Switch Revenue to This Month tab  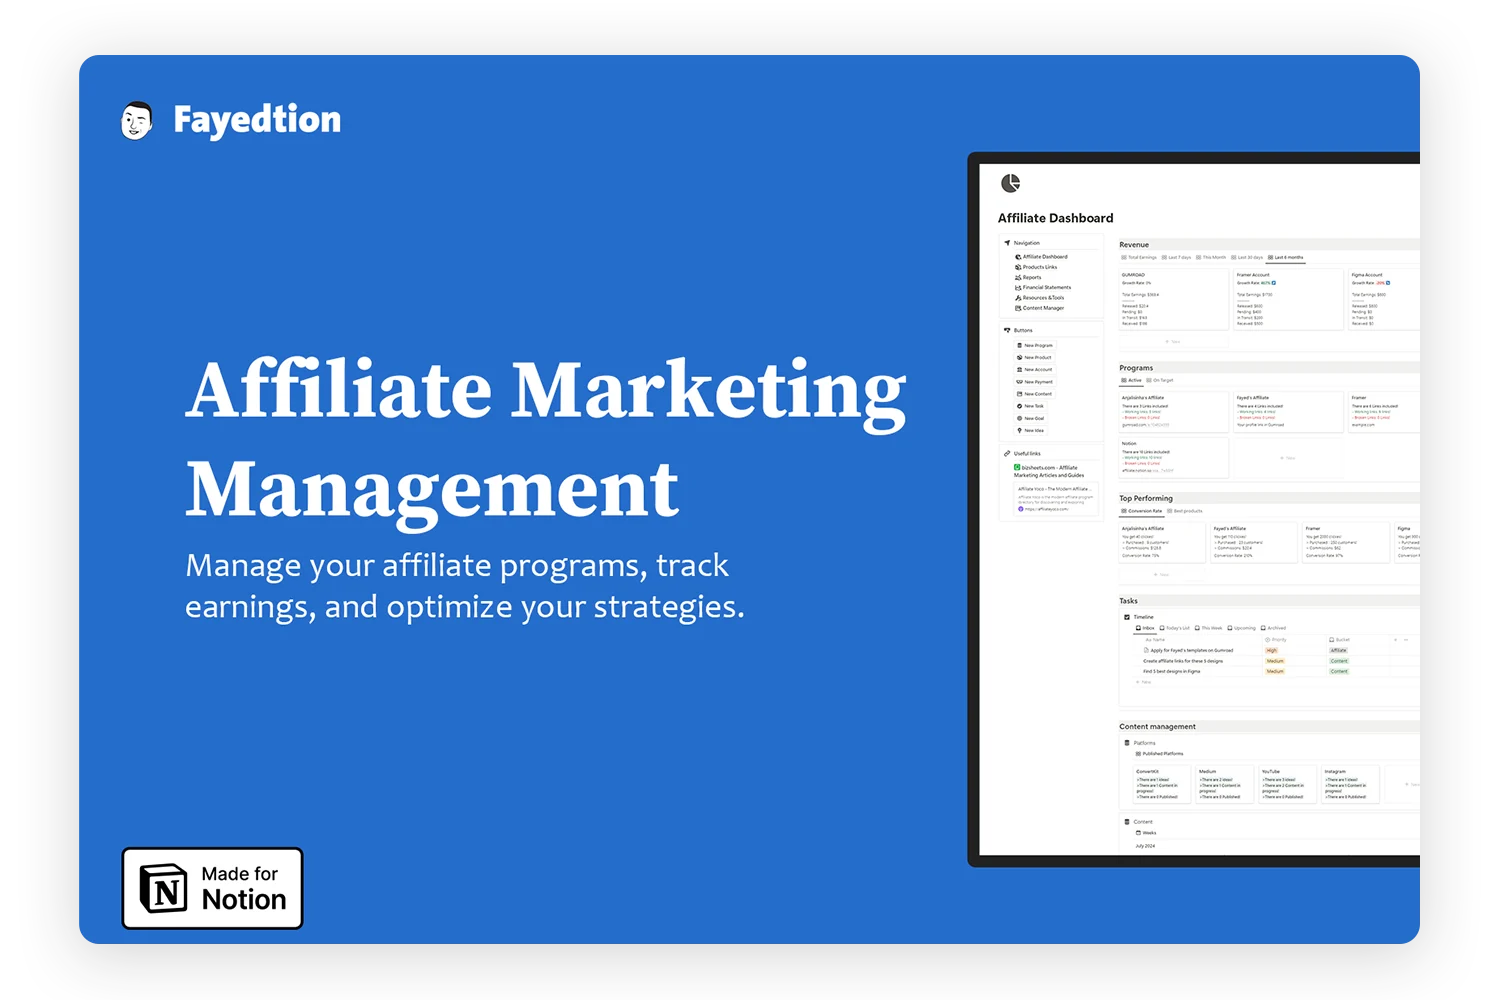[x=1211, y=257]
